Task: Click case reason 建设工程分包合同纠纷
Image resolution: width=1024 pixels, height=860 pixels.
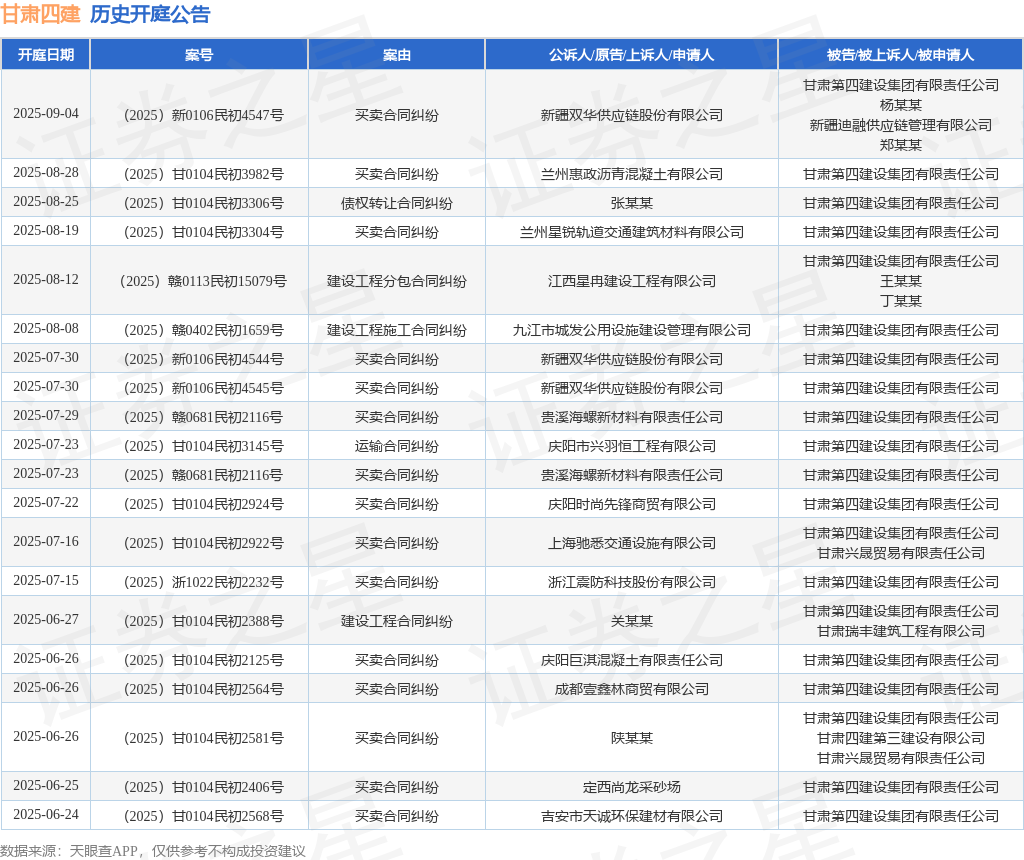Action: [396, 281]
